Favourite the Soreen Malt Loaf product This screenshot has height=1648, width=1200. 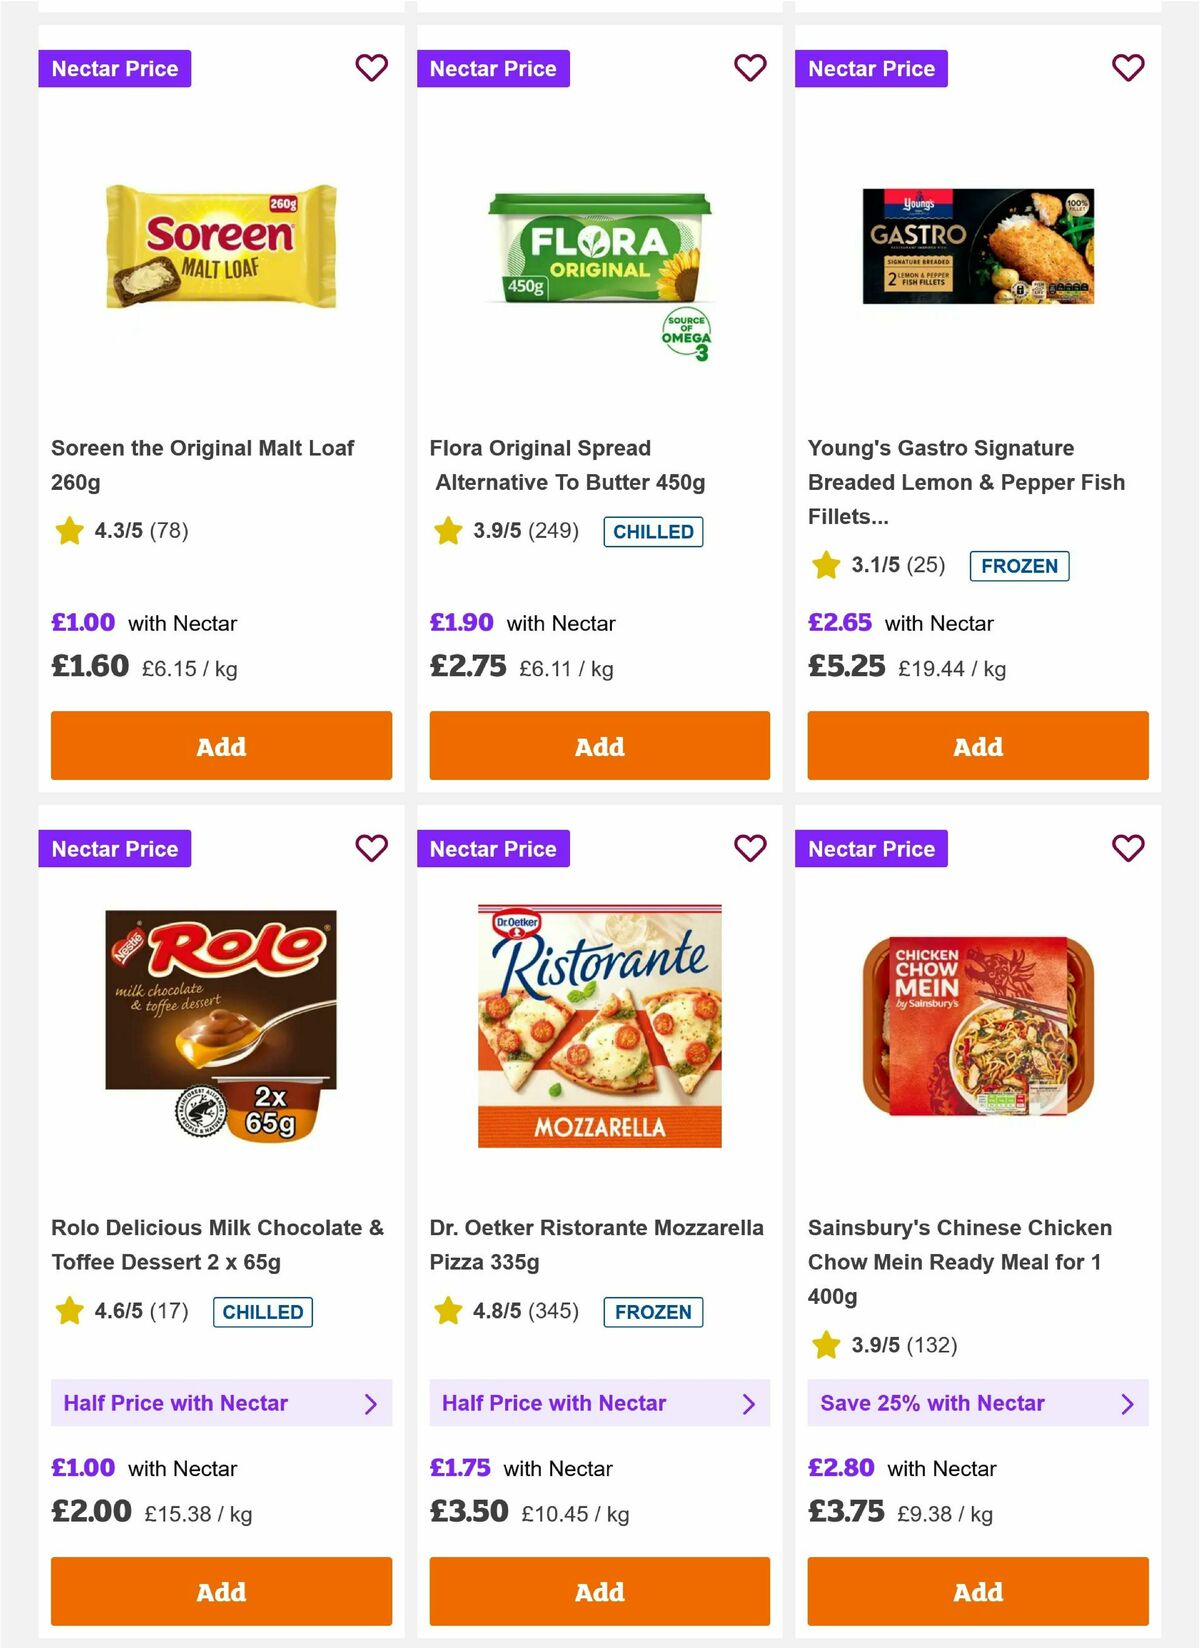(371, 68)
